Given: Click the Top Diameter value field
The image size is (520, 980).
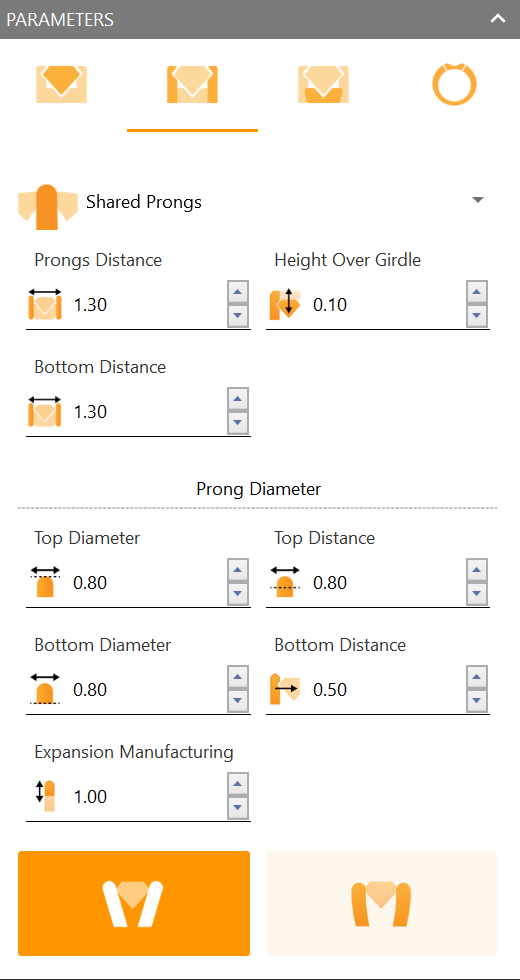Looking at the screenshot, I should pos(148,583).
